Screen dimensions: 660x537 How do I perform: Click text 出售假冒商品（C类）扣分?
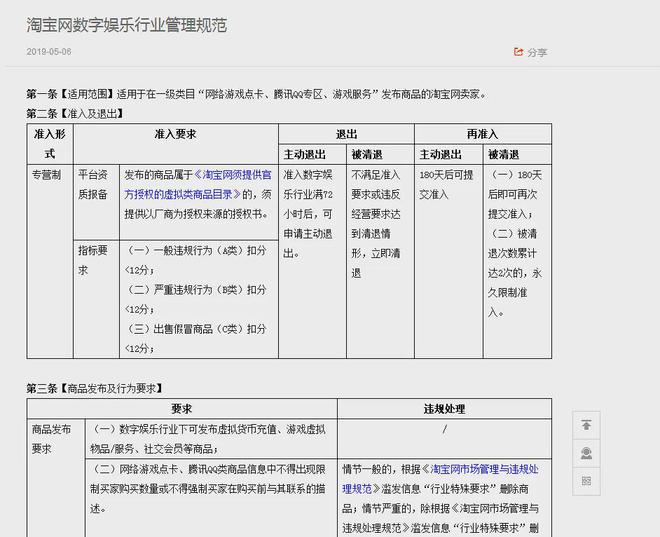pyautogui.click(x=210, y=329)
